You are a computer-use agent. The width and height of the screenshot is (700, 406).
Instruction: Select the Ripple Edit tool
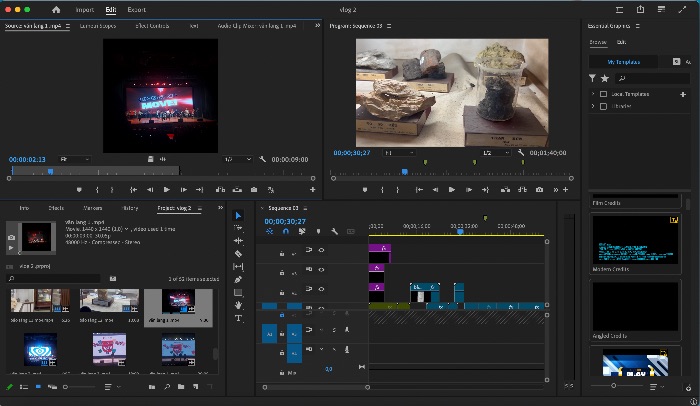238,241
